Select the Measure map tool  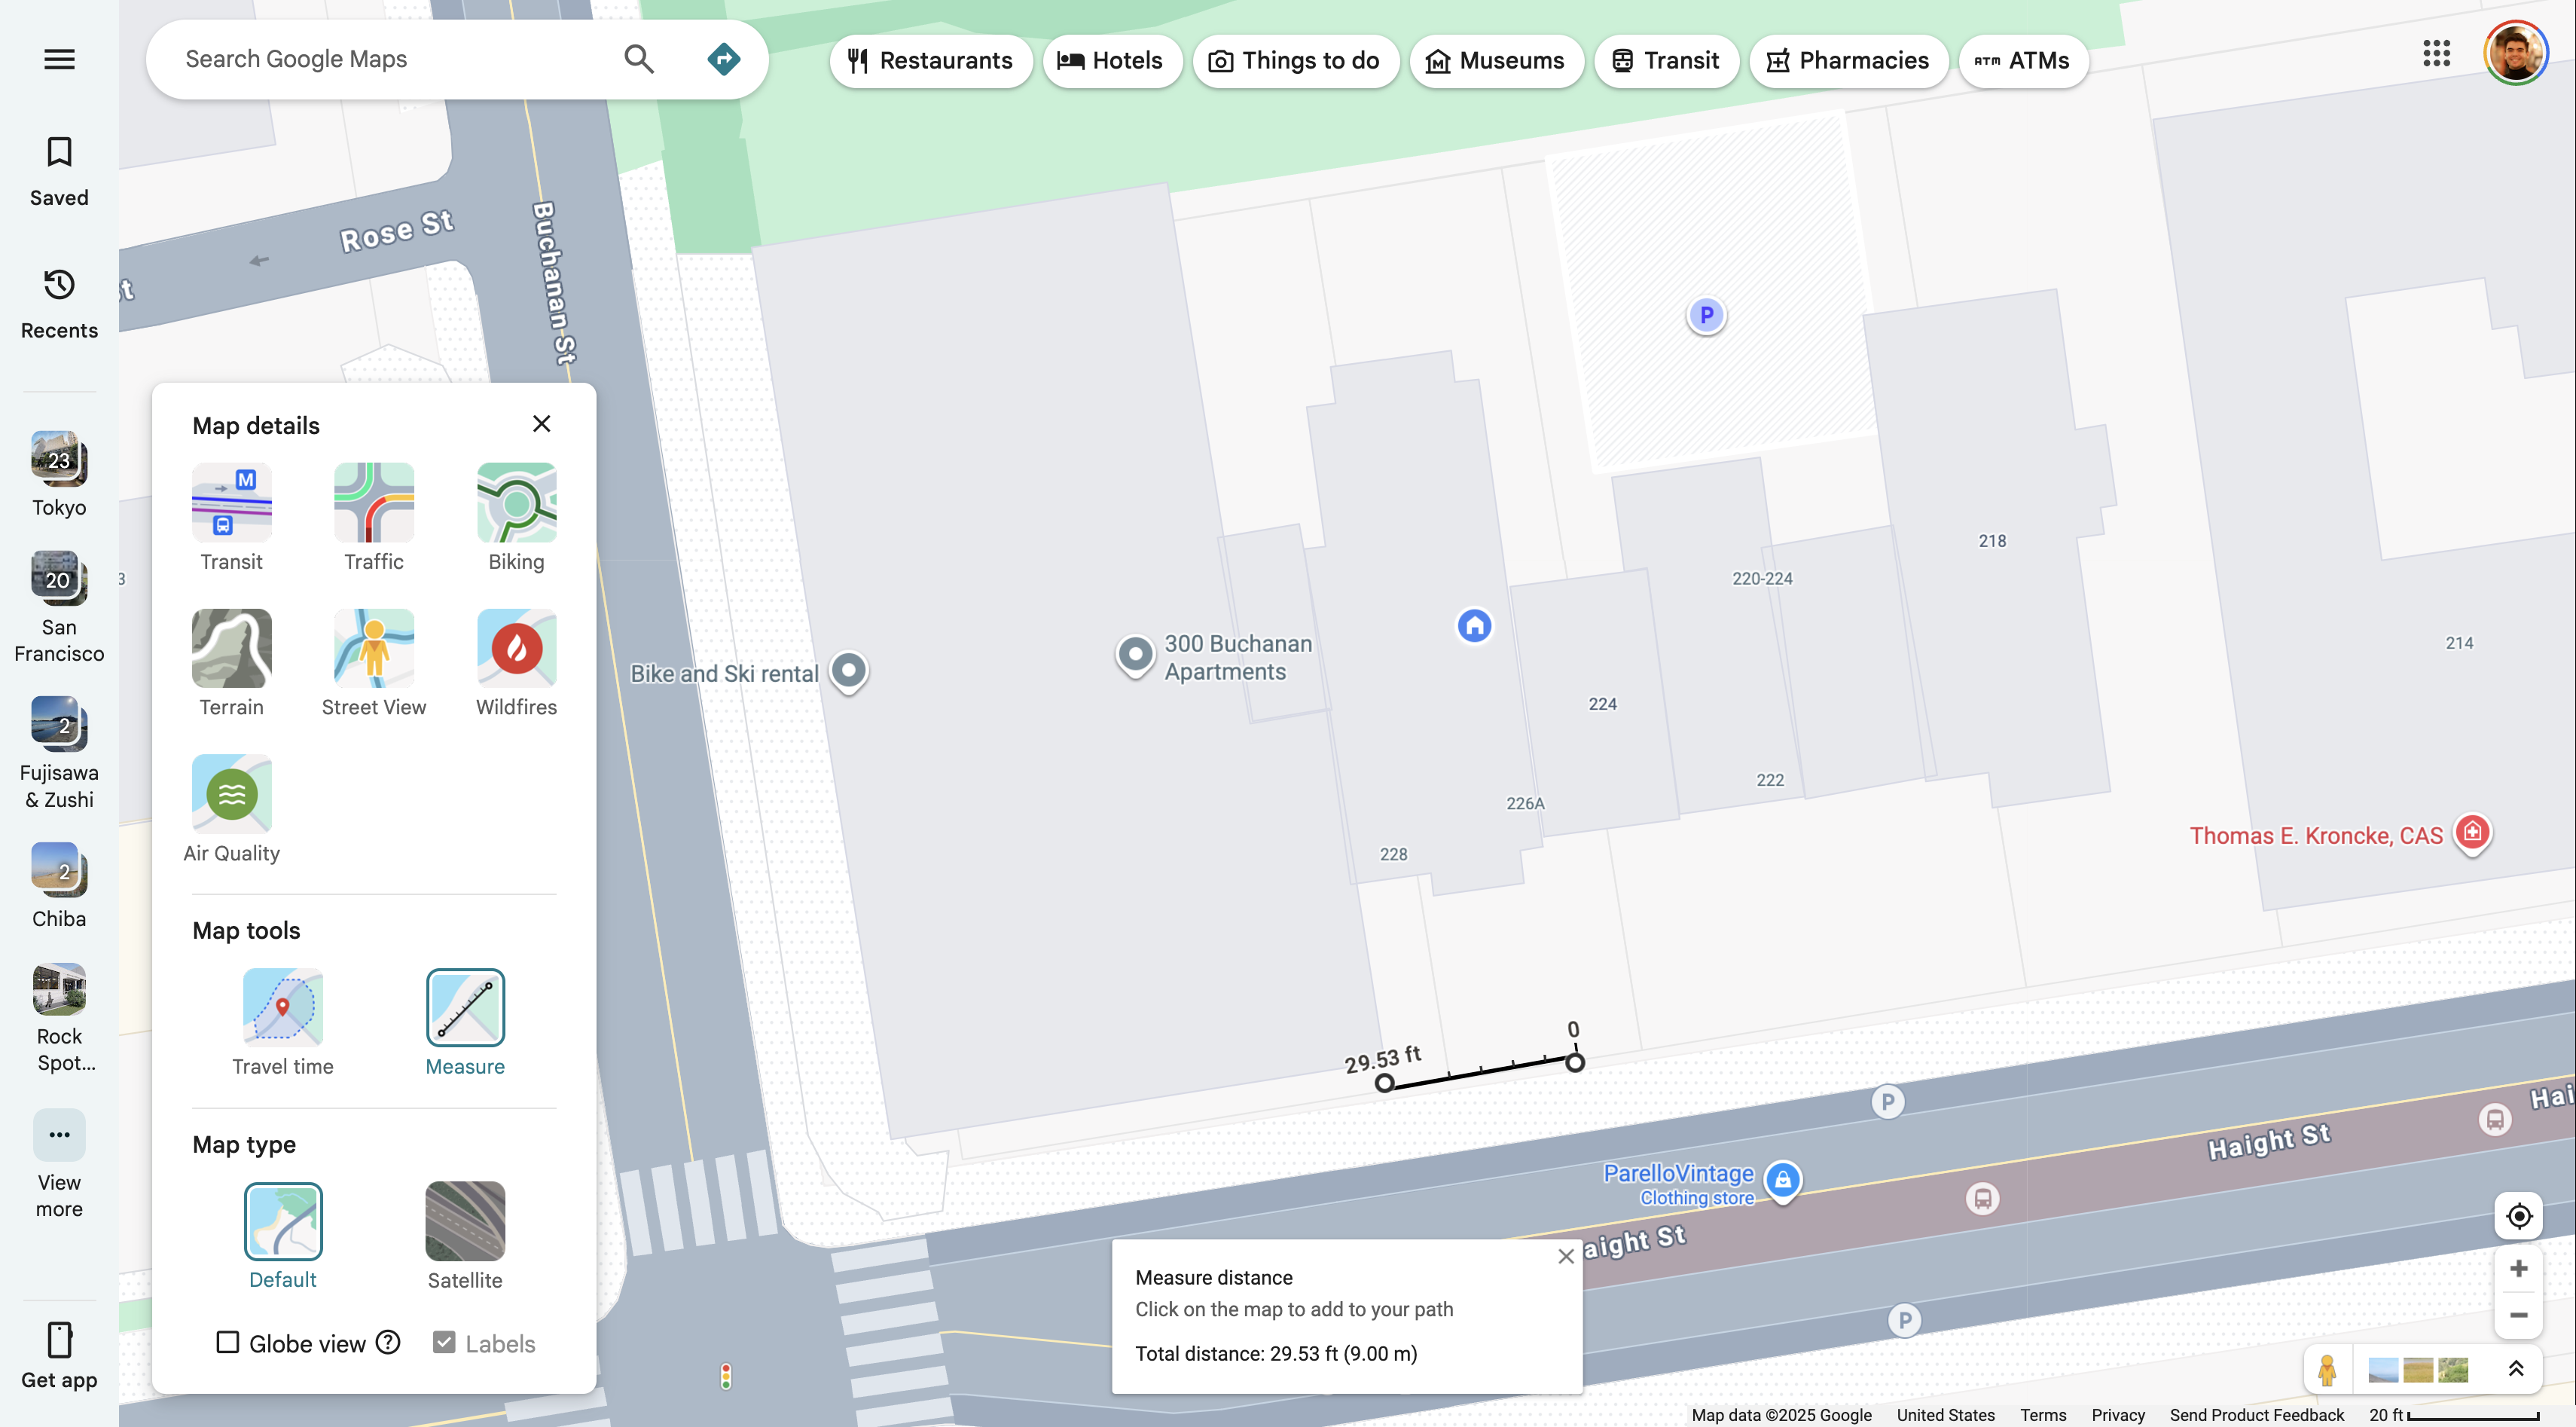pyautogui.click(x=465, y=1008)
